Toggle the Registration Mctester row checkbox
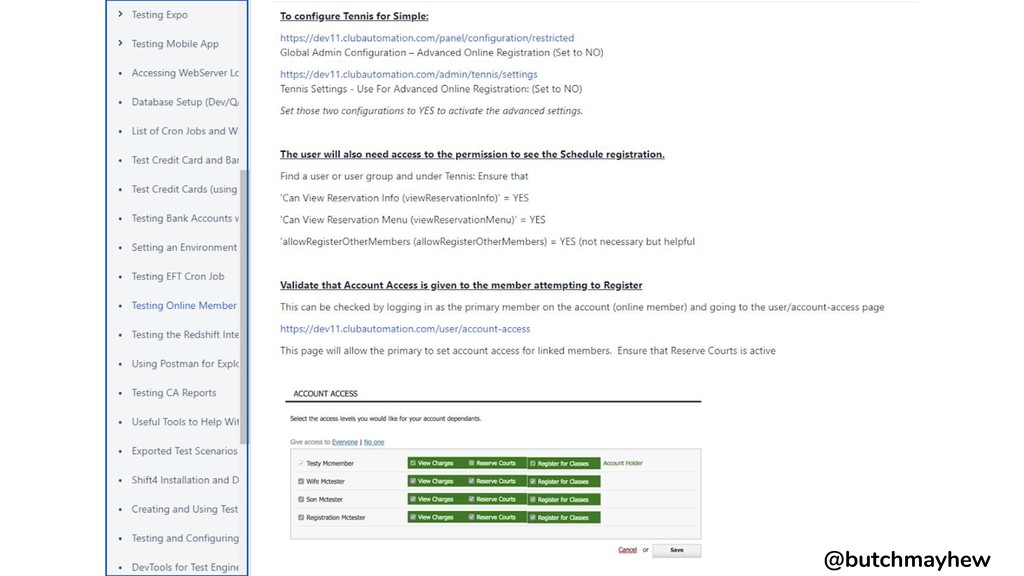The image size is (1024, 576). (x=301, y=517)
